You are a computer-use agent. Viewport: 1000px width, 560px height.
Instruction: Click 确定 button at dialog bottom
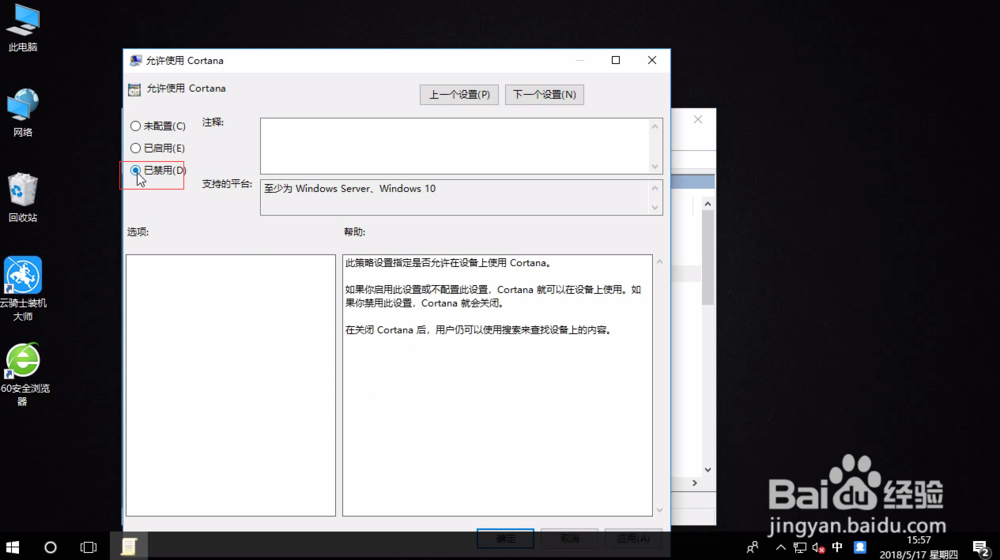coord(506,539)
